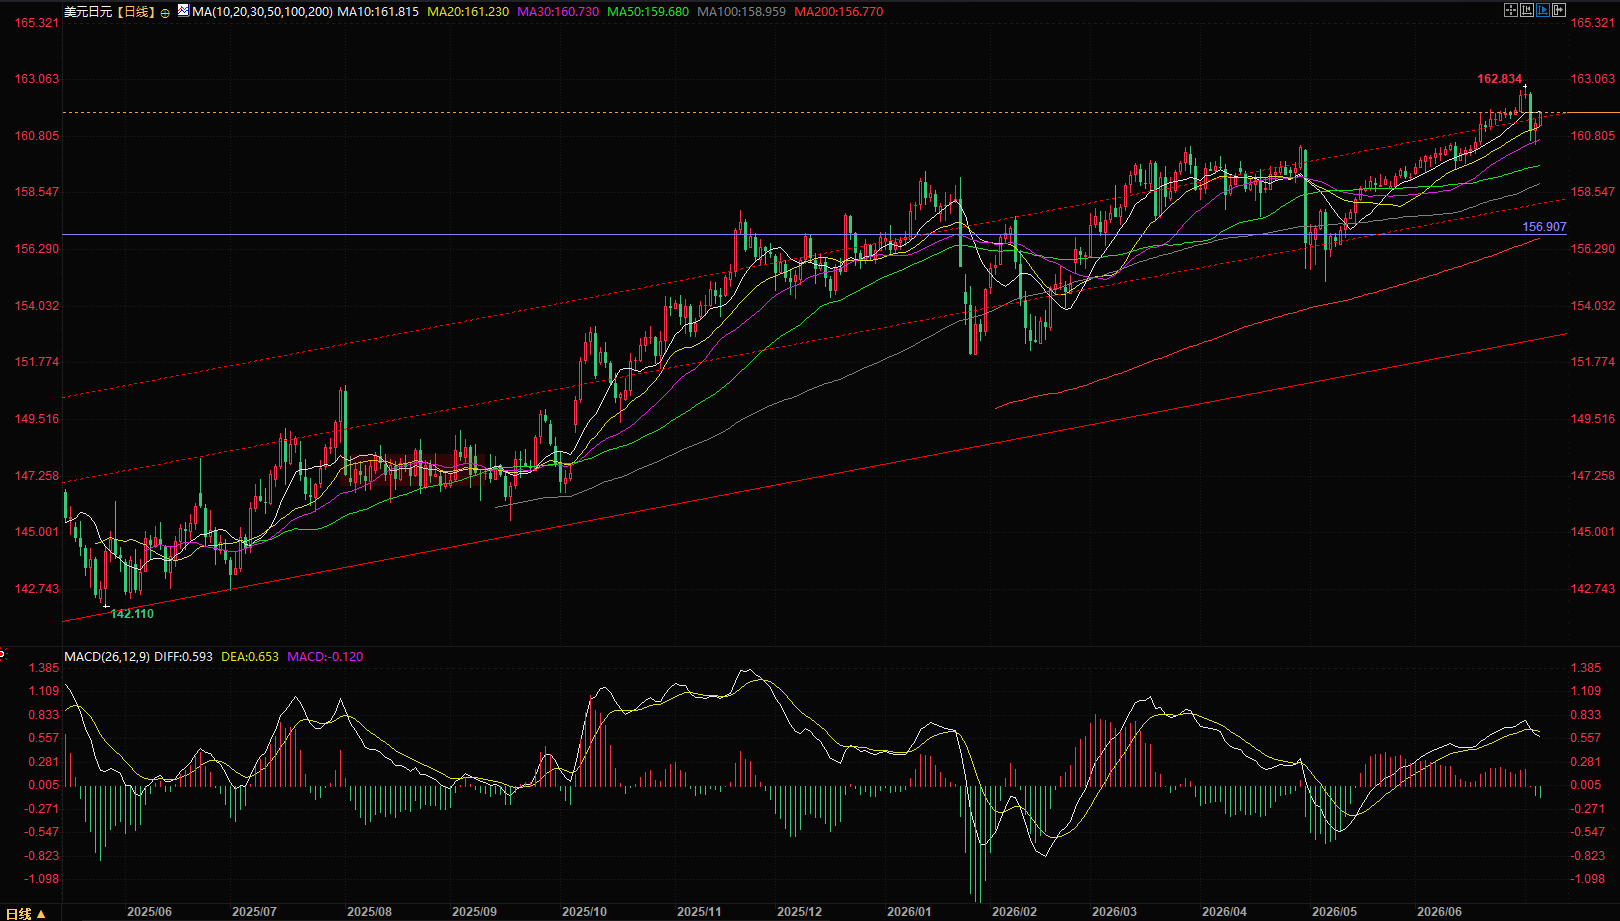Screen dimensions: 1620x921
Task: Click the expand panel right arrow icon
Action: click(x=1559, y=10)
